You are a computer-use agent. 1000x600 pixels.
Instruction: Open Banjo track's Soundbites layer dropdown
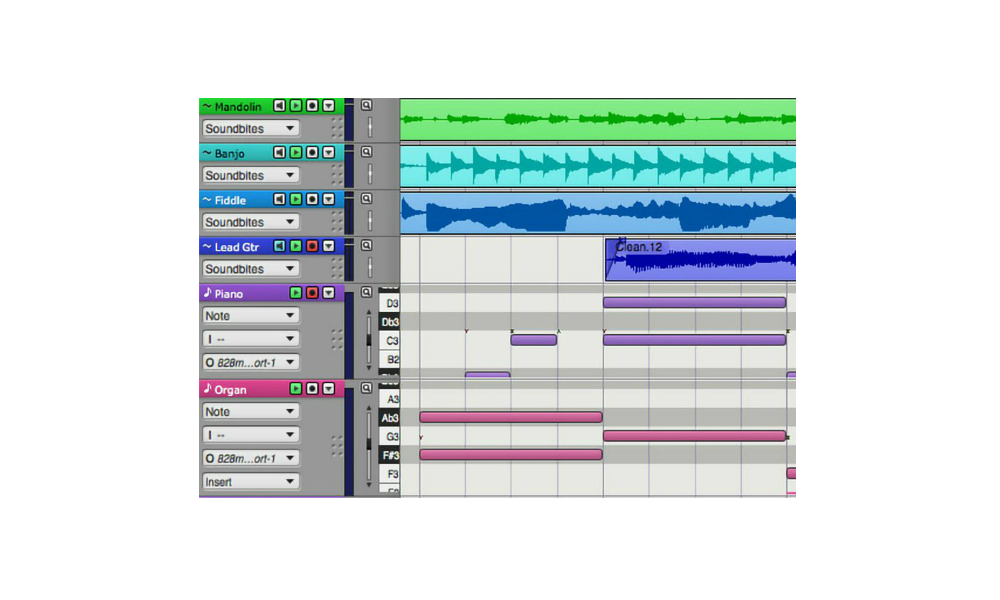tap(250, 175)
